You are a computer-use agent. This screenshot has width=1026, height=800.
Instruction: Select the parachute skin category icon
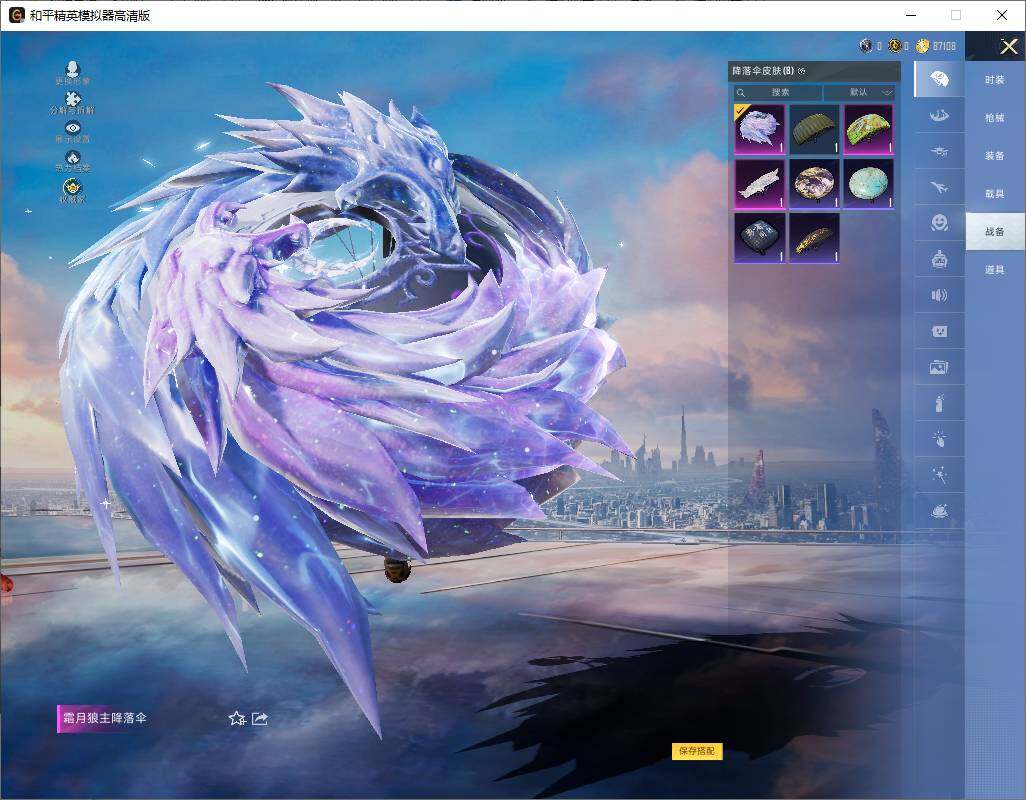click(x=939, y=79)
